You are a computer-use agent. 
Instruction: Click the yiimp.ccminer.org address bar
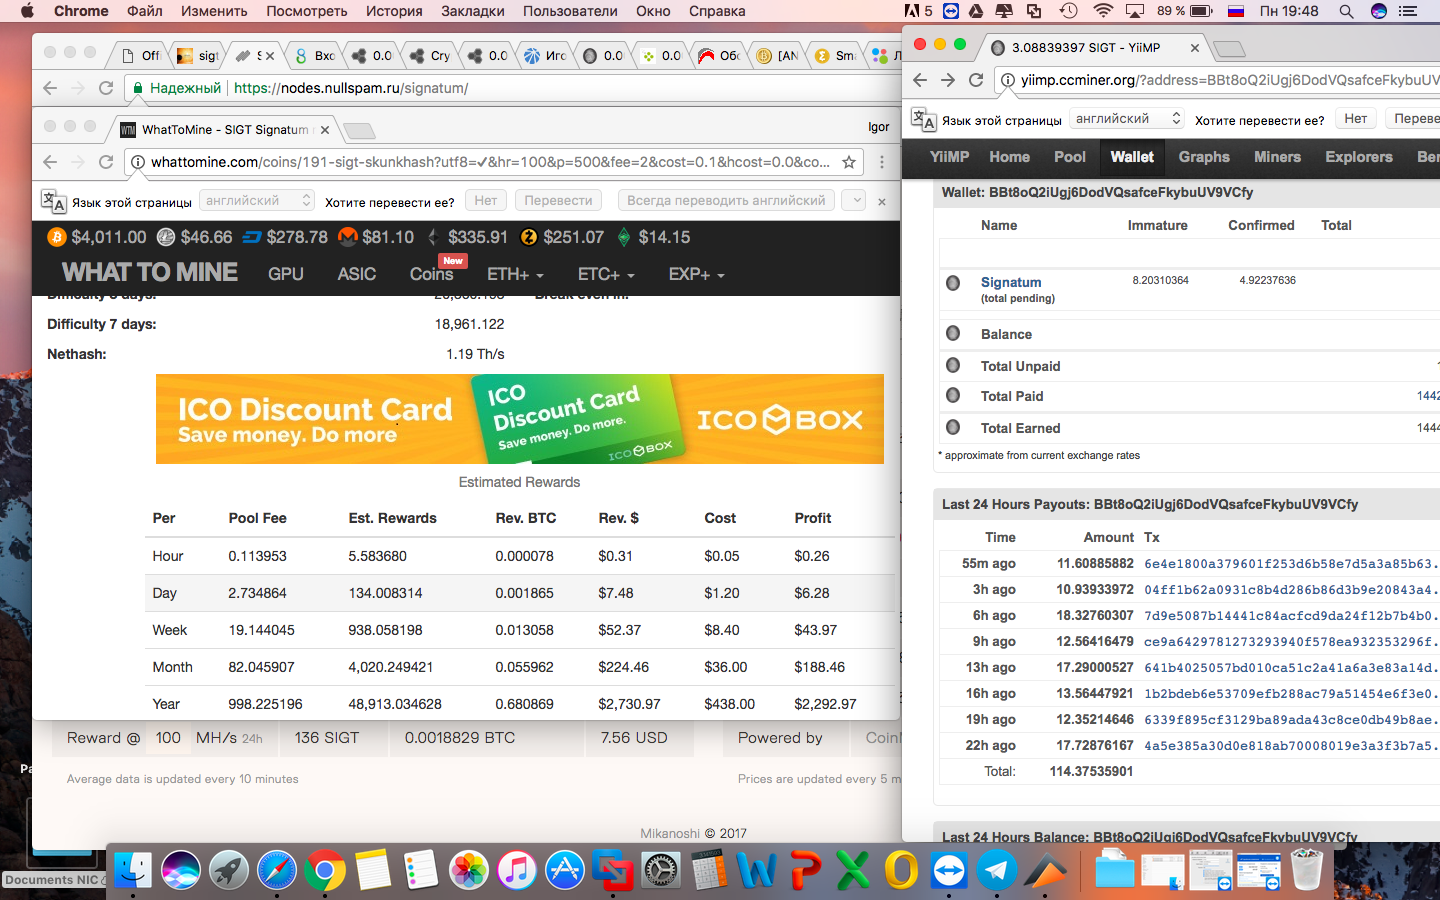[1218, 80]
